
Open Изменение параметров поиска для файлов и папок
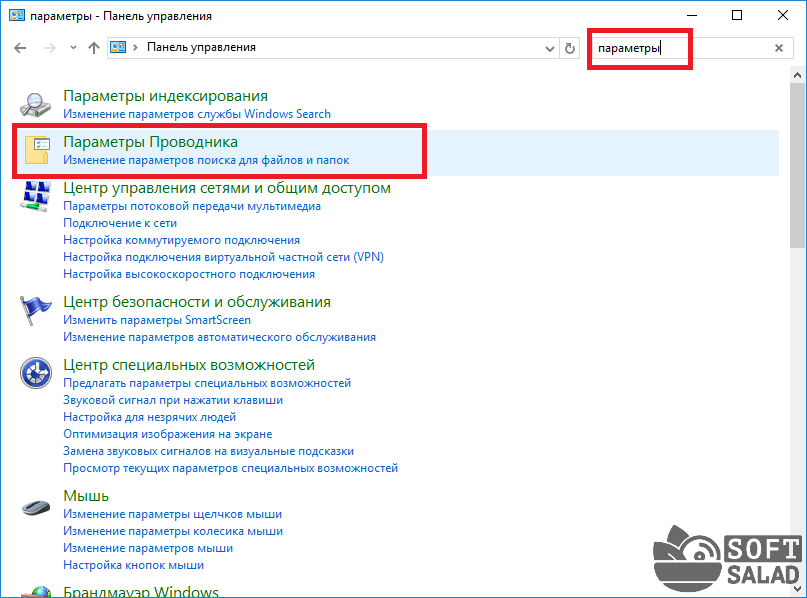coord(206,160)
